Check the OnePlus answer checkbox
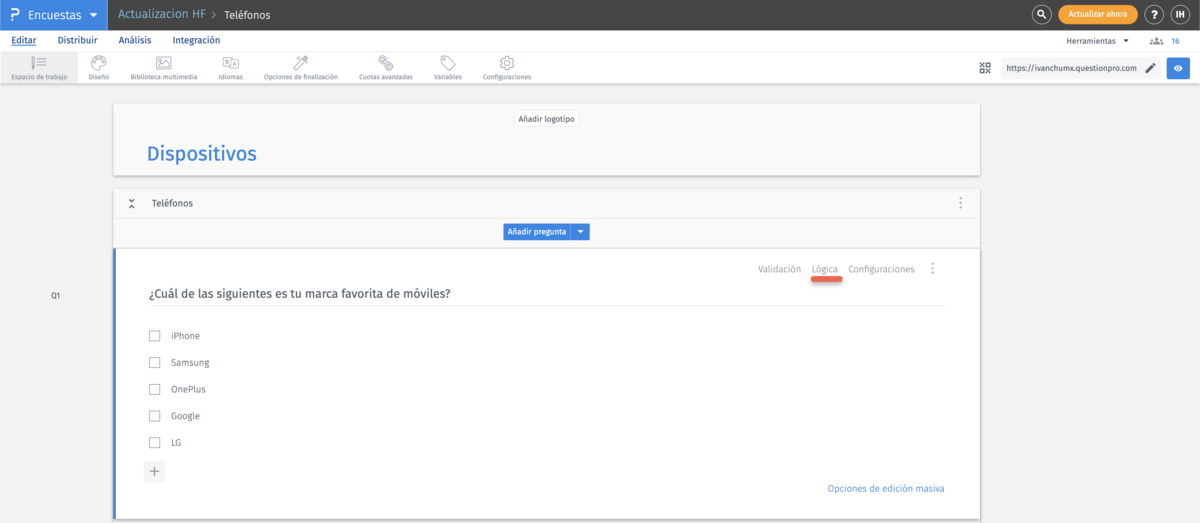Screen dimensions: 1200x523 click(155, 389)
